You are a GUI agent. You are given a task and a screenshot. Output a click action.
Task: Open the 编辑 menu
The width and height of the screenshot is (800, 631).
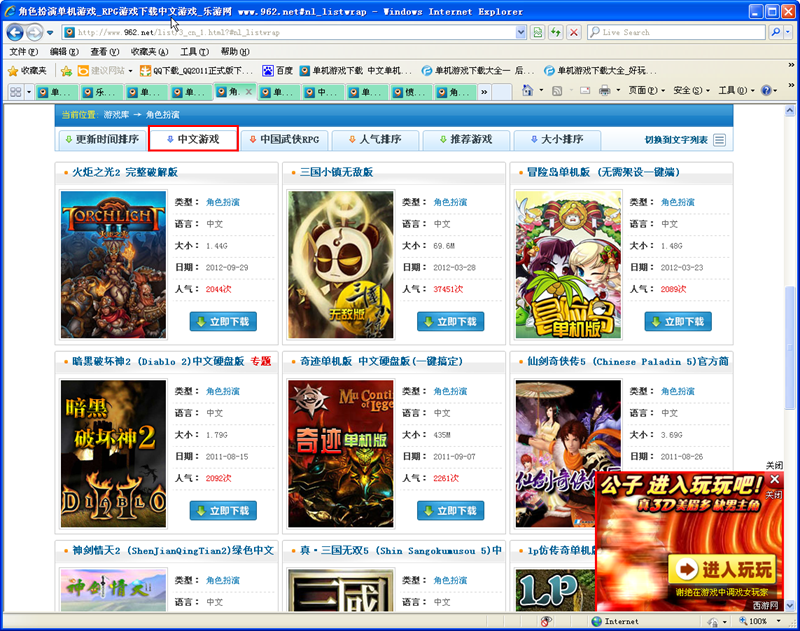point(64,52)
